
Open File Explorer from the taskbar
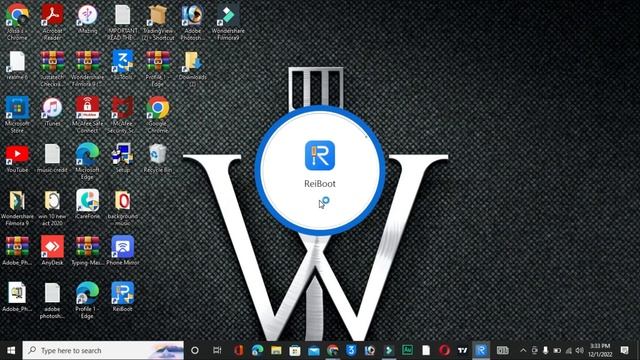coord(276,350)
